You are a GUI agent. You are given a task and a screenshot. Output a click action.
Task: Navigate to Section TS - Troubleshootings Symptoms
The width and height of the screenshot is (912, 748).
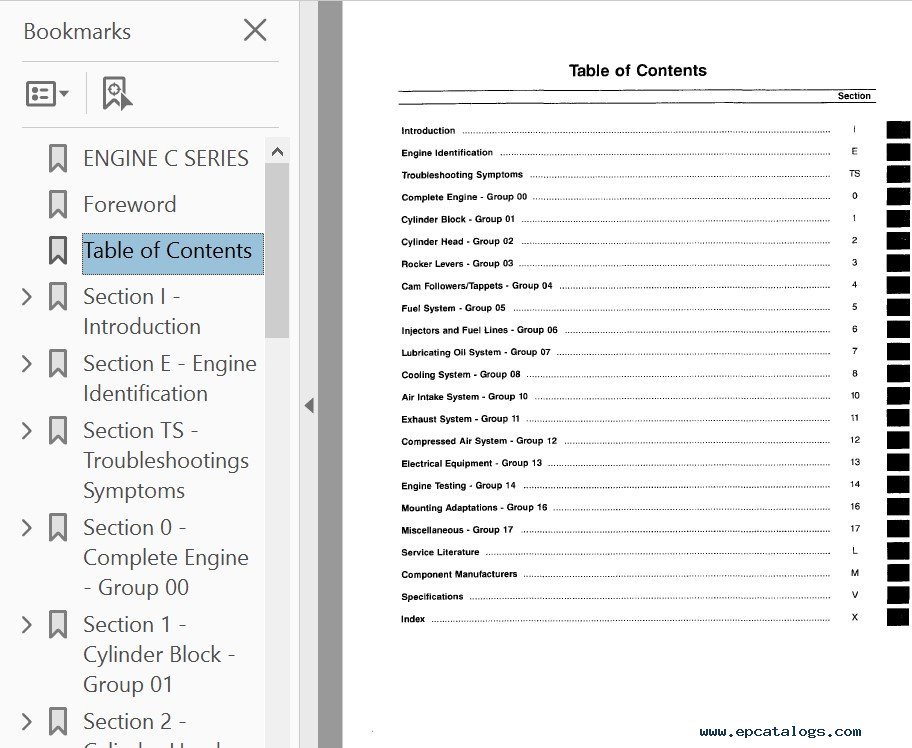[166, 460]
